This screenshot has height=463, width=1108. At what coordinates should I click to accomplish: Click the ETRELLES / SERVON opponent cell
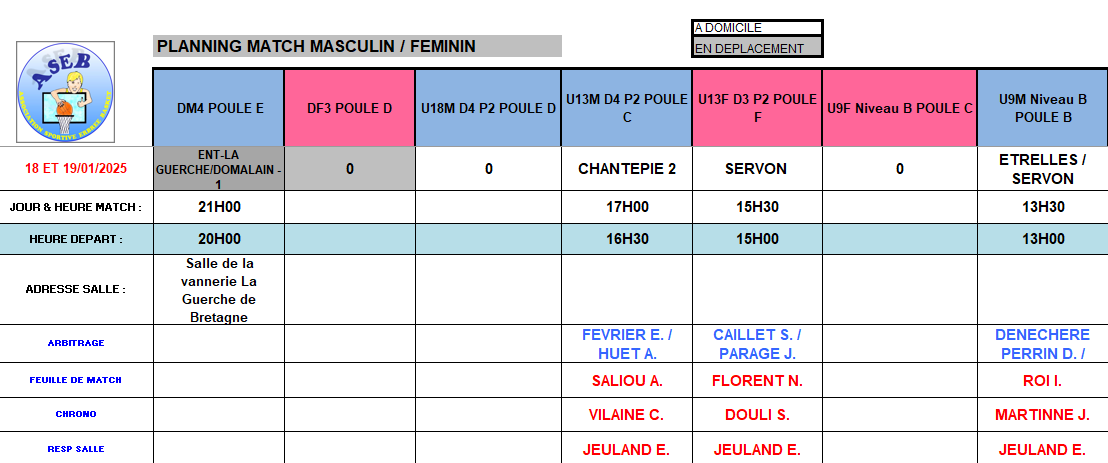tap(1042, 169)
